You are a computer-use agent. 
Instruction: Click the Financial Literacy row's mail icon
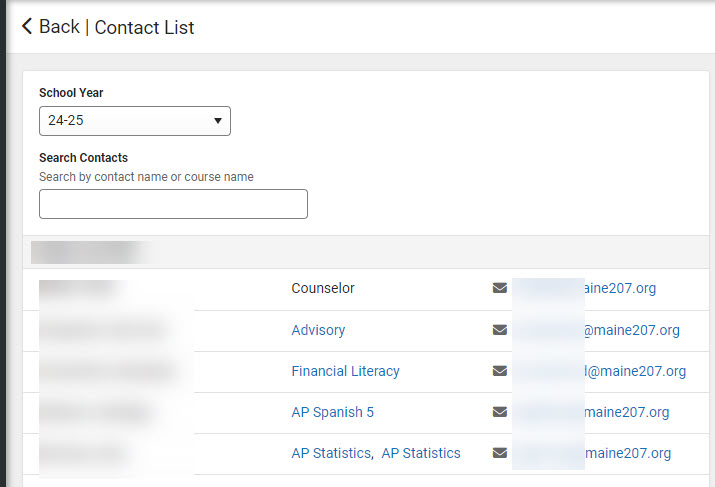pos(500,371)
